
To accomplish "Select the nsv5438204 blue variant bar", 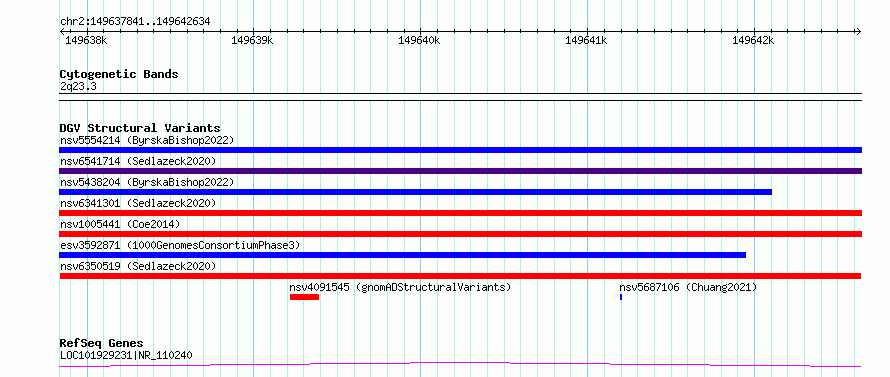I will pos(415,192).
